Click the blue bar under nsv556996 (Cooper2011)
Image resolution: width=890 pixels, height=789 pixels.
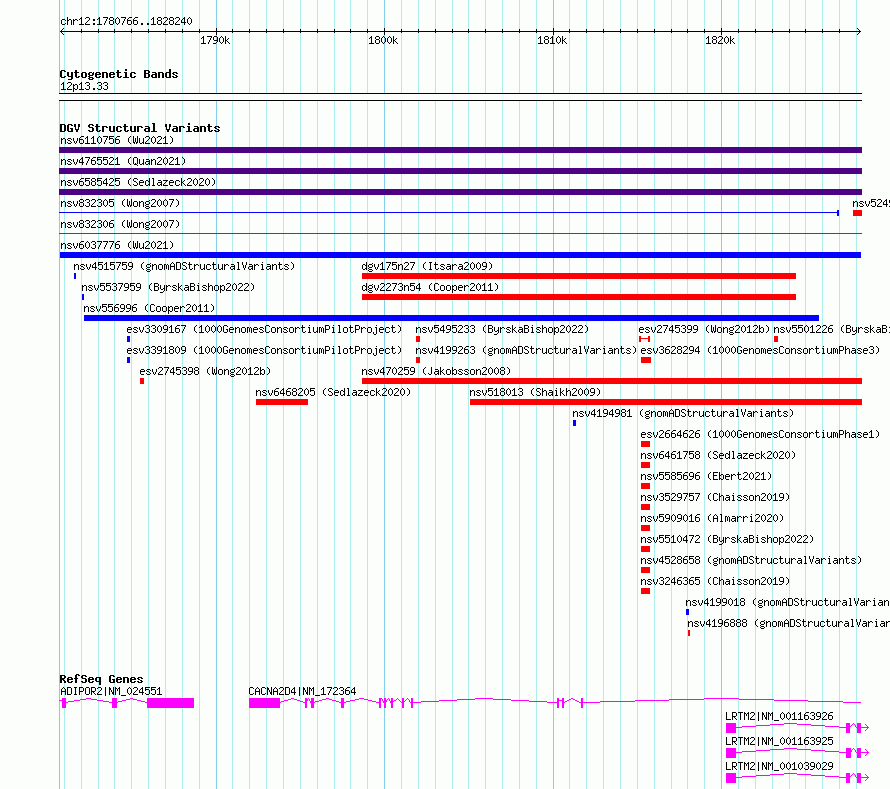coord(451,318)
